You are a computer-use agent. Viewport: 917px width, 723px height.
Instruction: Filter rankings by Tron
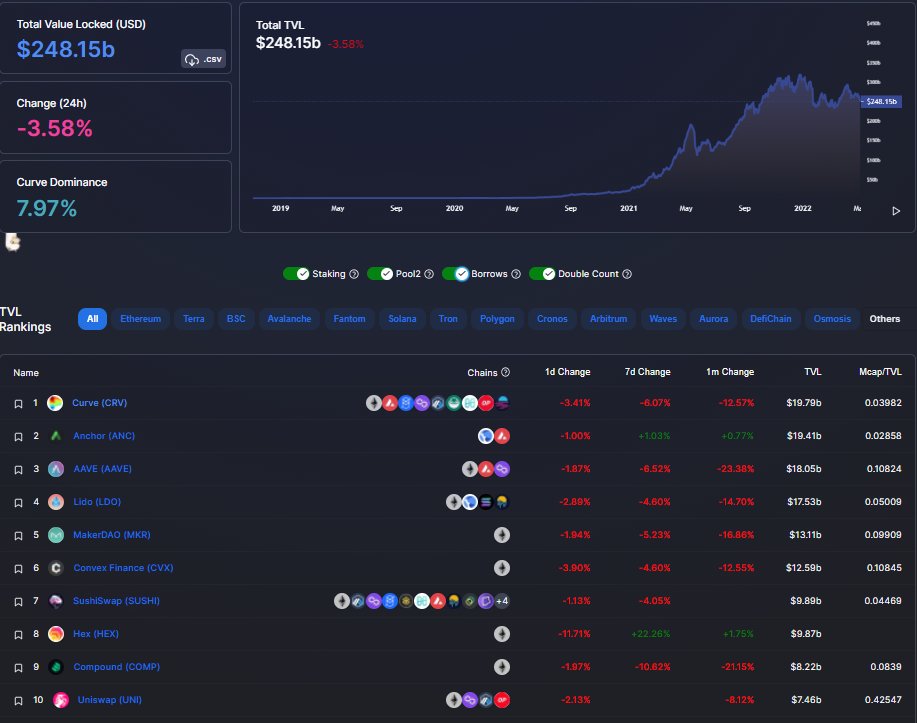[x=448, y=319]
